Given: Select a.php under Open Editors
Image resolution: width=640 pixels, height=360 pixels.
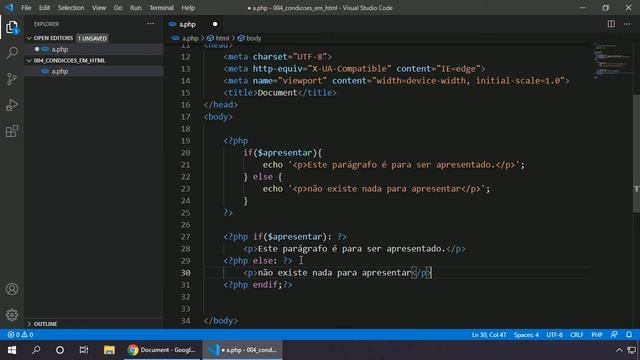Looking at the screenshot, I should [x=60, y=49].
